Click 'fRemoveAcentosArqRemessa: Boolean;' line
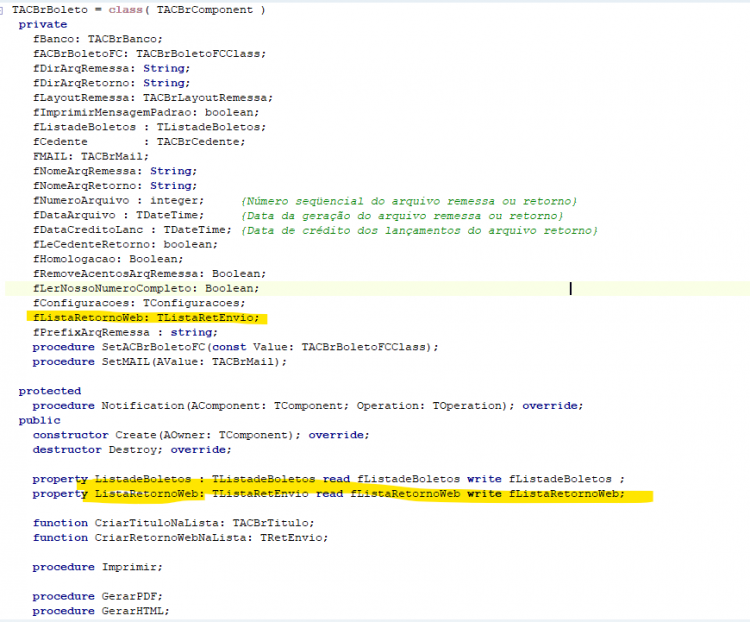The image size is (750, 622). click(x=149, y=274)
